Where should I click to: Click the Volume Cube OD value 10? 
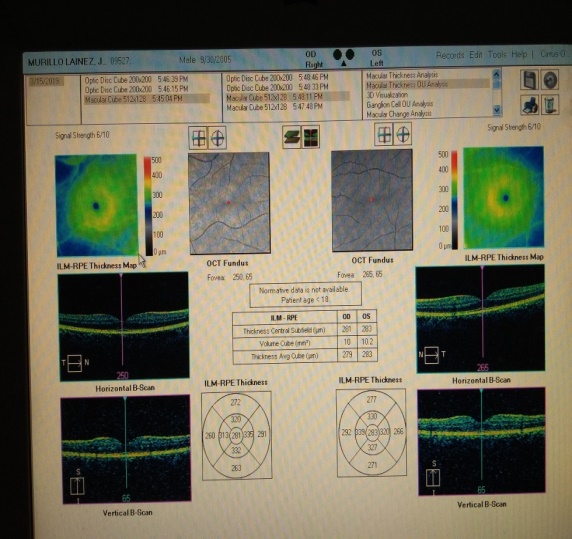coord(347,342)
